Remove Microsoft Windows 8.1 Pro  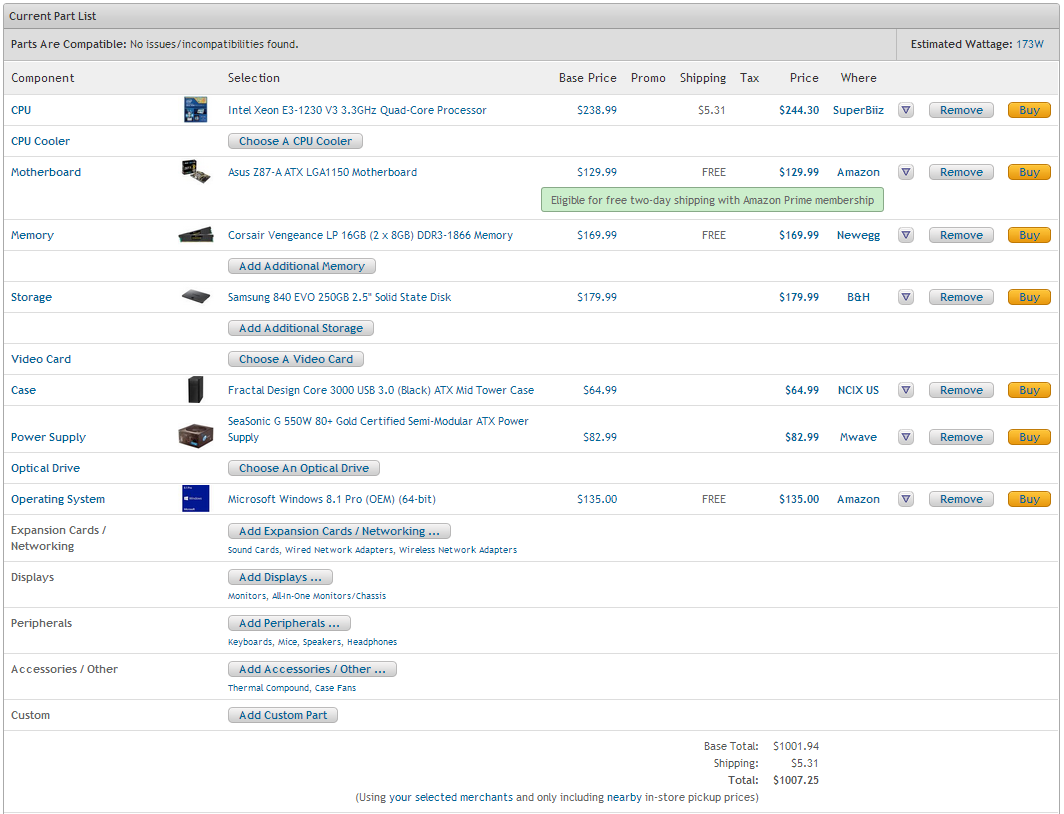pyautogui.click(x=961, y=499)
